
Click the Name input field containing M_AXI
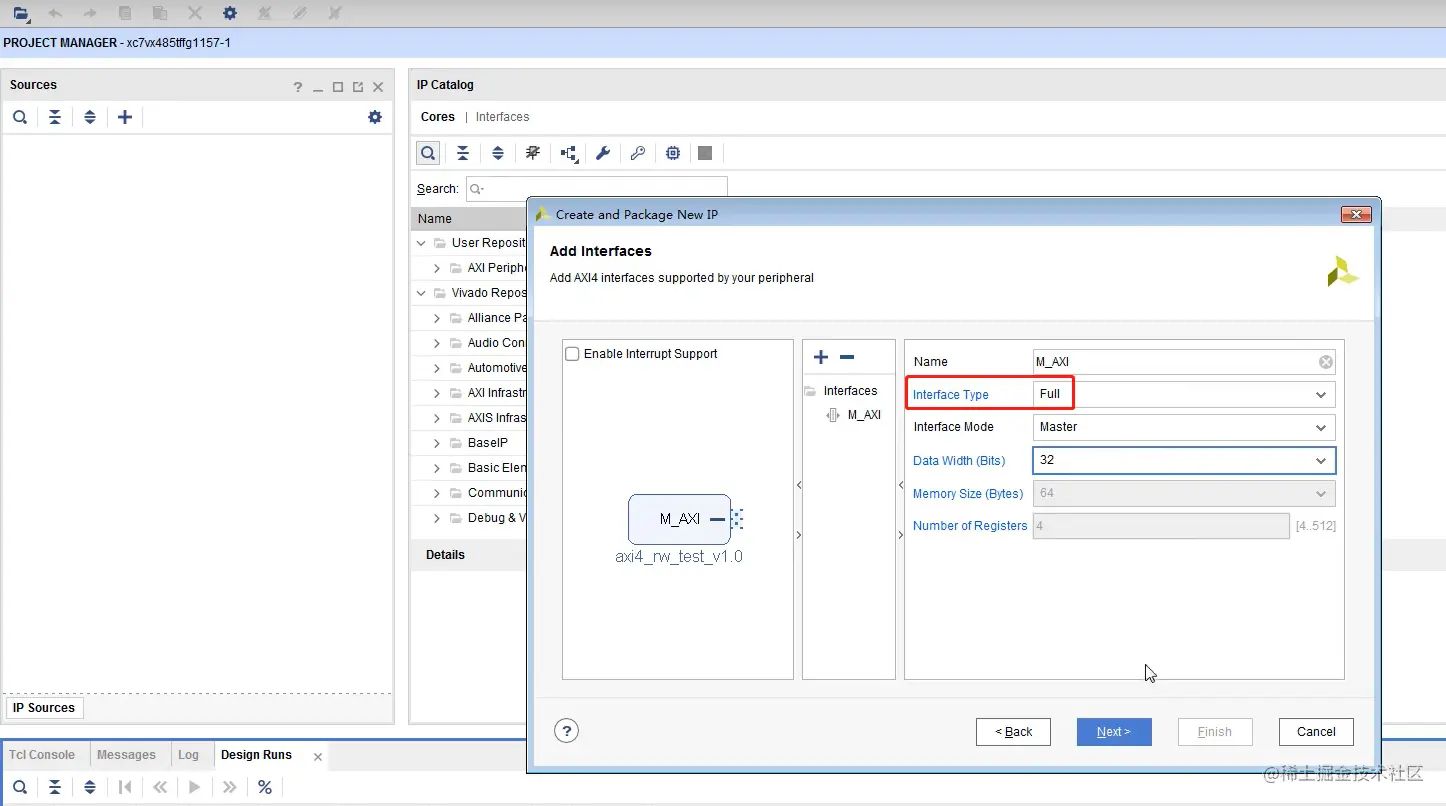1184,362
